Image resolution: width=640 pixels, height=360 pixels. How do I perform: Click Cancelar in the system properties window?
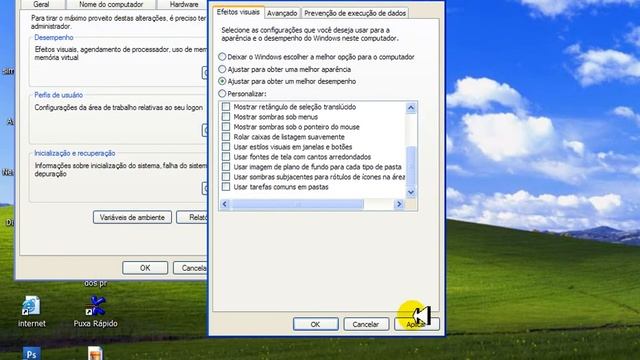click(190, 268)
